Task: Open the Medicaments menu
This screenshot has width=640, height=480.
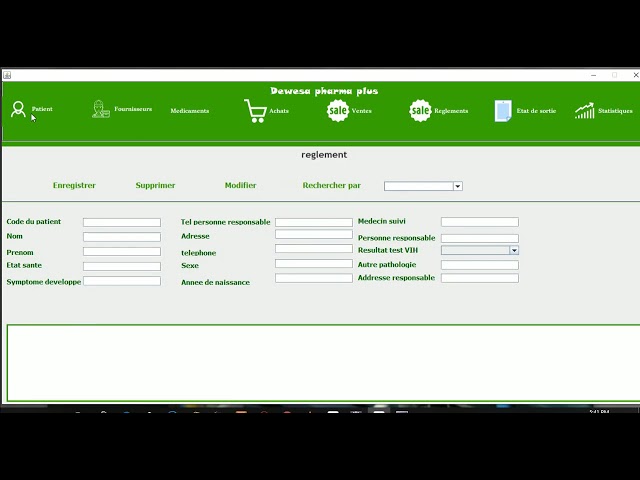Action: [190, 111]
